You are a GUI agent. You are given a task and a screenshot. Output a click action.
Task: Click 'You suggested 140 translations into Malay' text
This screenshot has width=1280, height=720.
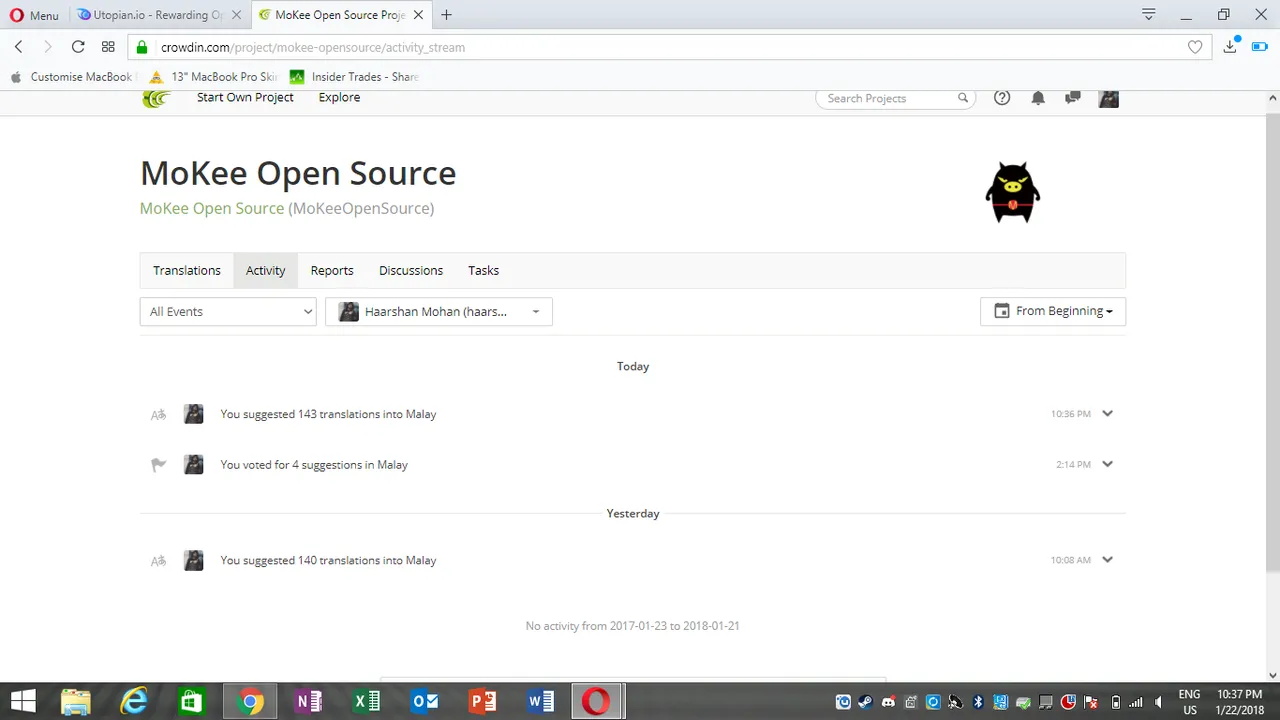(328, 561)
